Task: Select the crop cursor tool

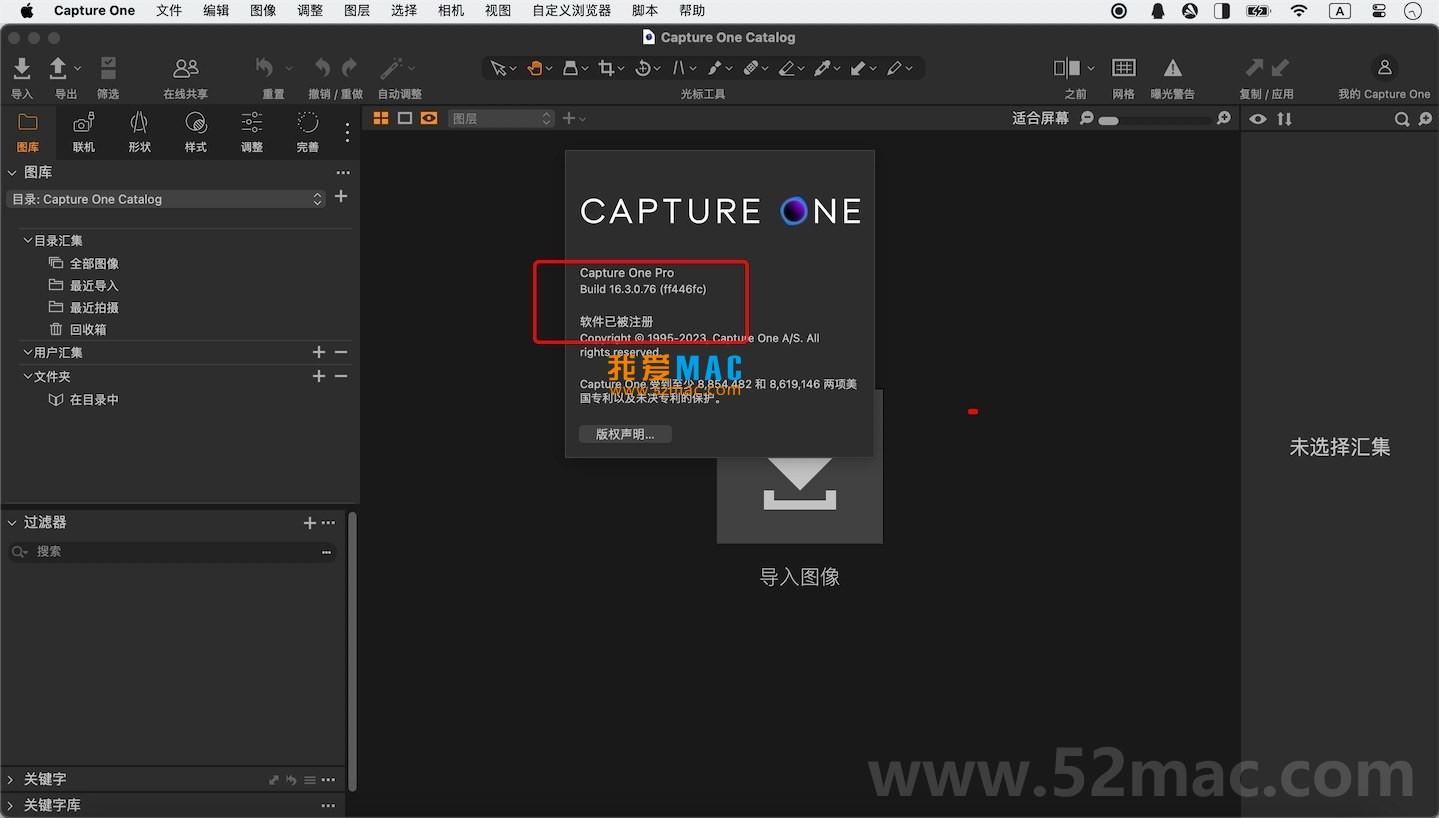Action: click(606, 68)
